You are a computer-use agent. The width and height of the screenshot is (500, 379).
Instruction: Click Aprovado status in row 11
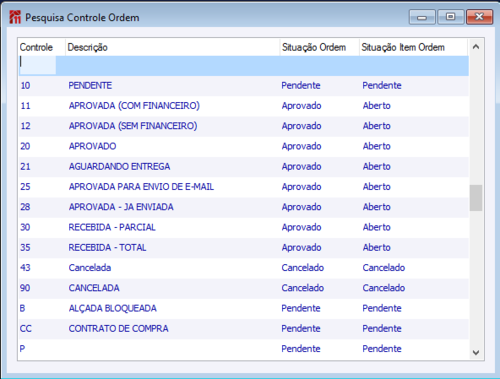301,106
